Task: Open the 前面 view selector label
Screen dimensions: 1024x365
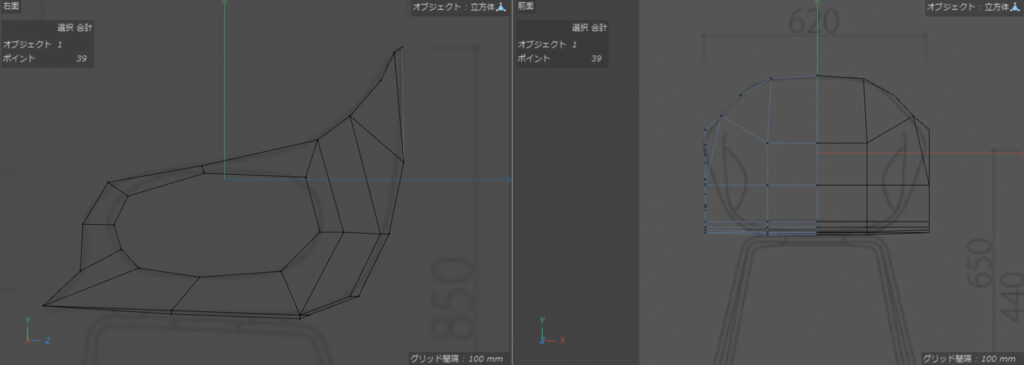Action: (x=526, y=6)
